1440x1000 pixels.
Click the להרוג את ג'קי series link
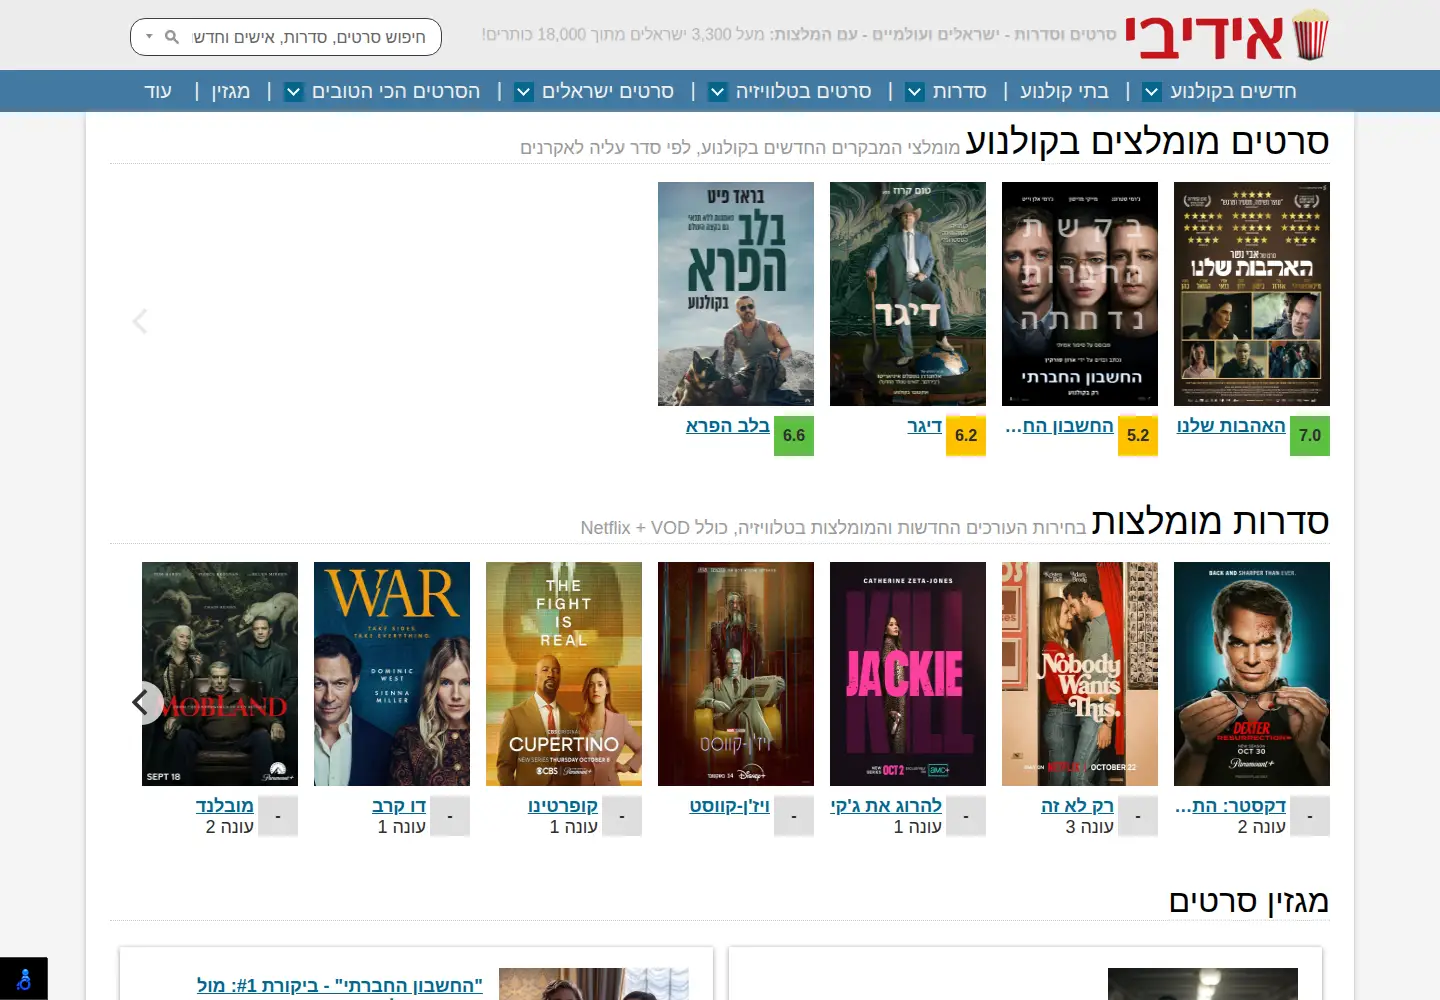(886, 806)
